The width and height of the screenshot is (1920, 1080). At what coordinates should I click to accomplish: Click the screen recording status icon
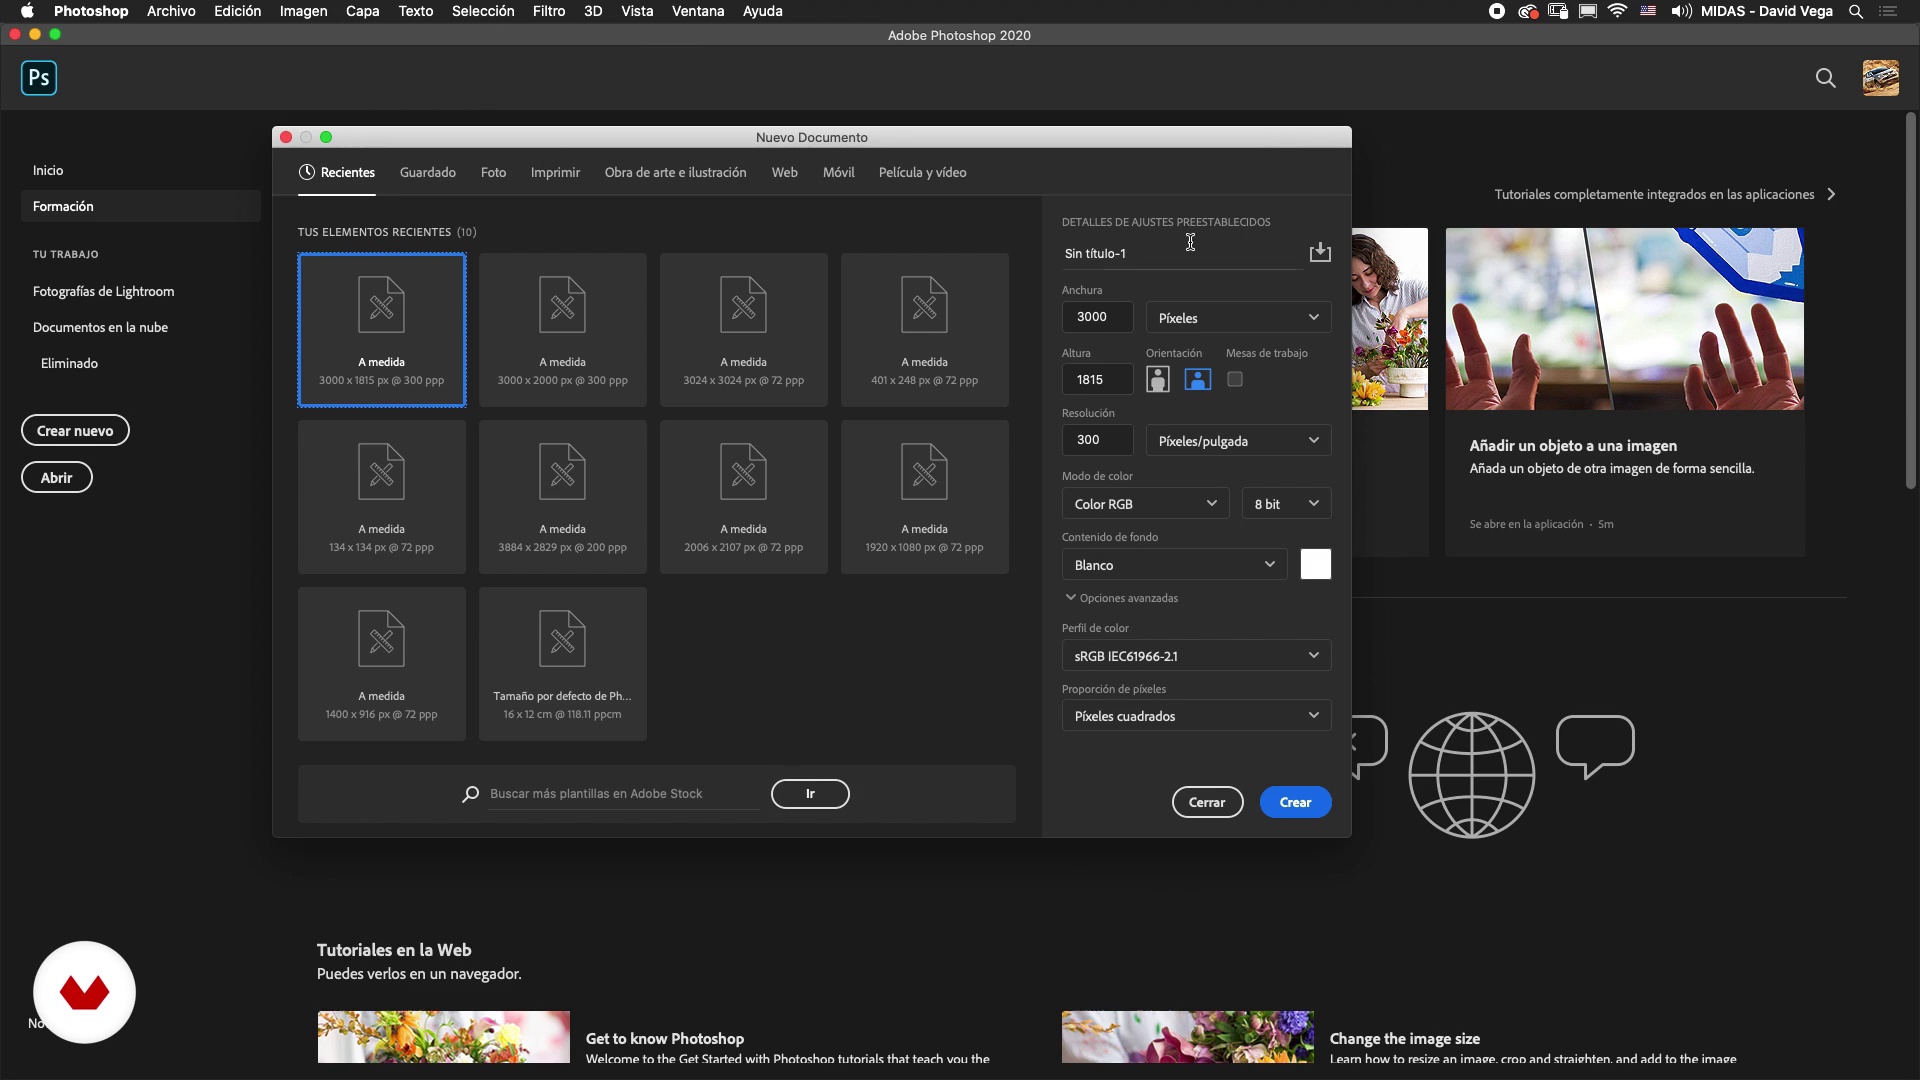[x=1497, y=11]
